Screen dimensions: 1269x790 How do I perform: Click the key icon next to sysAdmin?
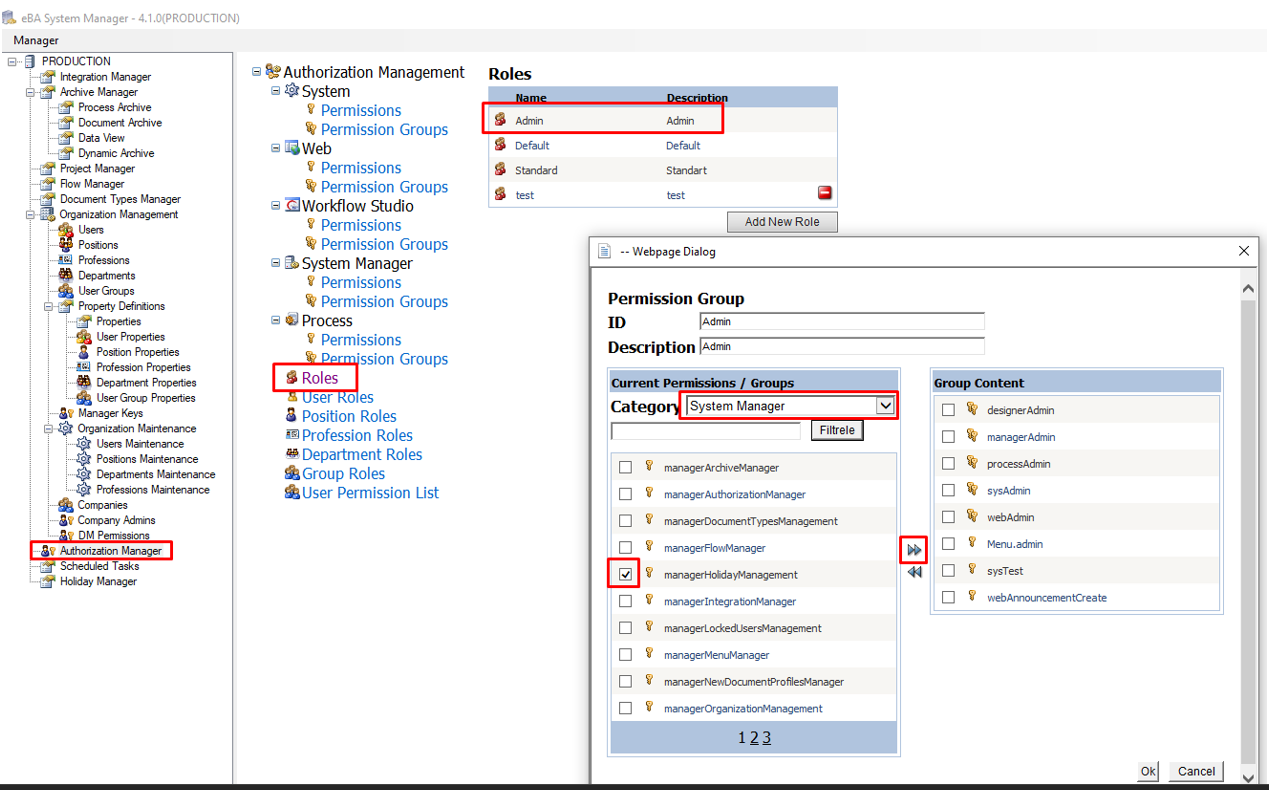pyautogui.click(x=972, y=490)
